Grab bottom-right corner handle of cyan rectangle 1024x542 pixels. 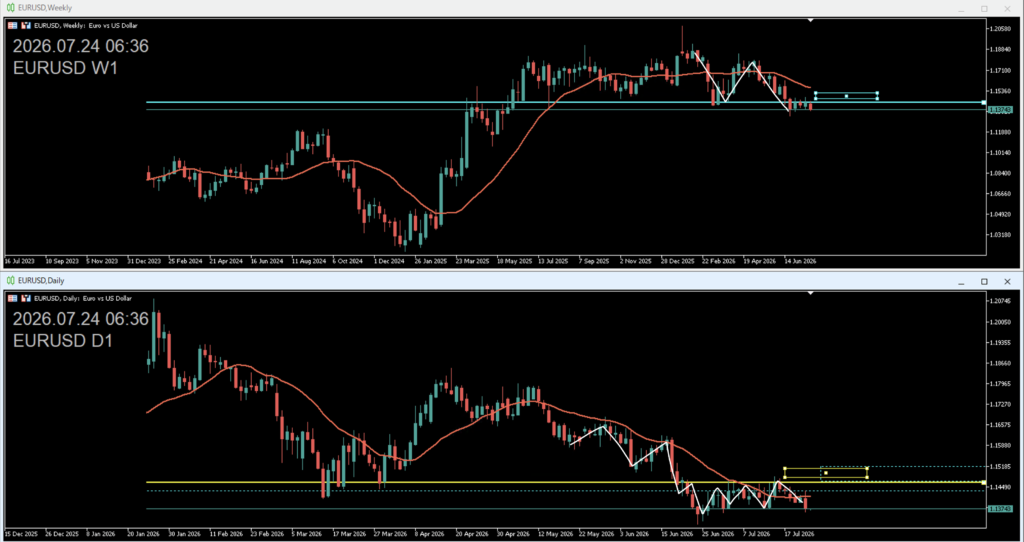pyautogui.click(x=877, y=99)
